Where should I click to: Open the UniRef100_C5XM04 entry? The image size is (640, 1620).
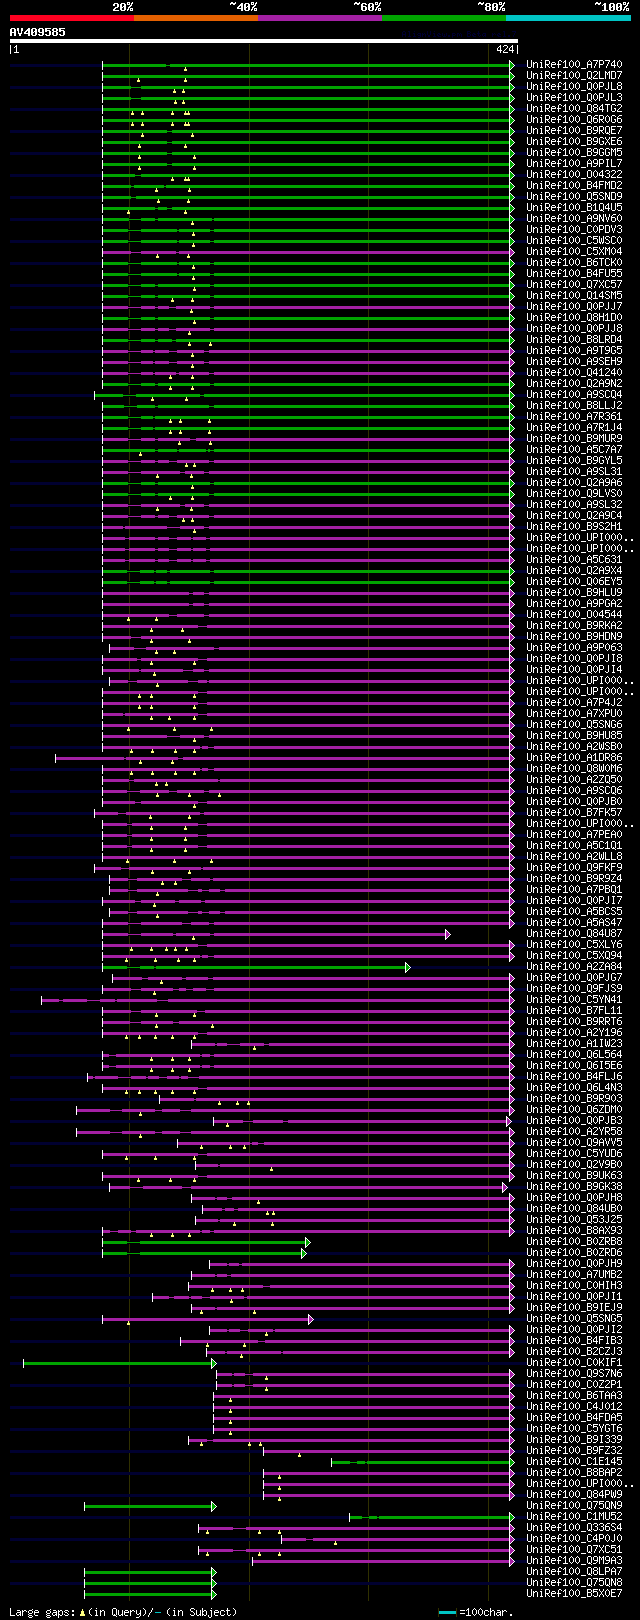(x=574, y=251)
